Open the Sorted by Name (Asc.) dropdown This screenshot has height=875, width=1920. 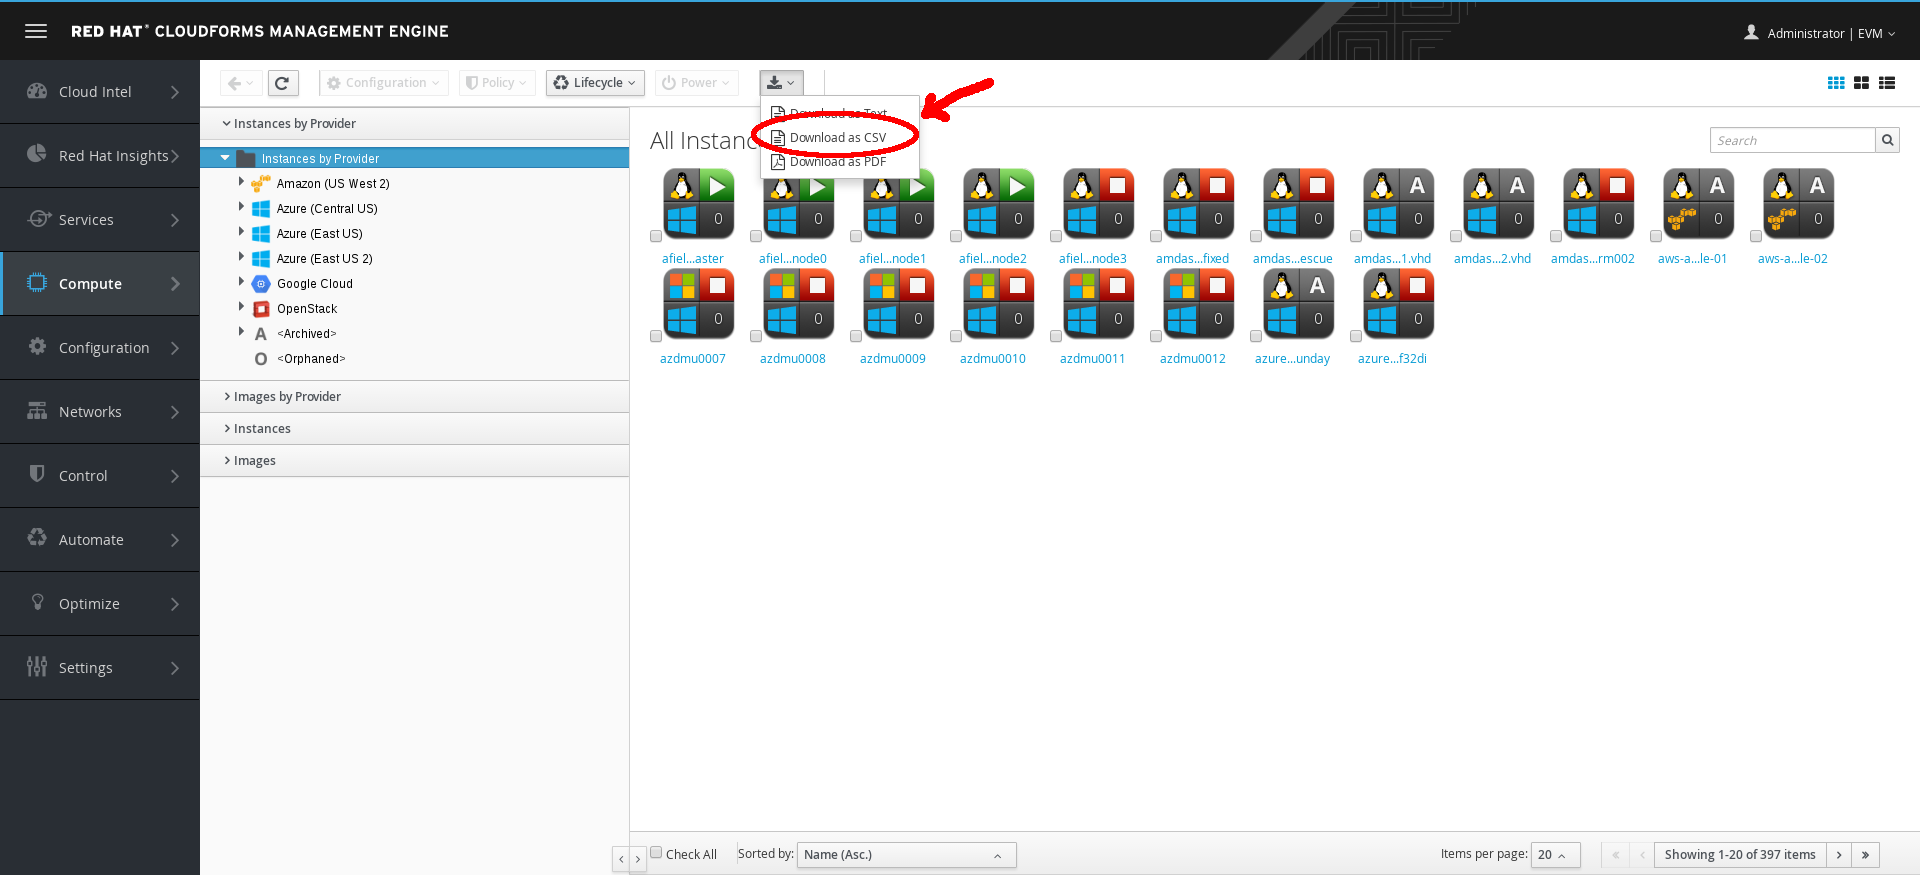tap(906, 855)
